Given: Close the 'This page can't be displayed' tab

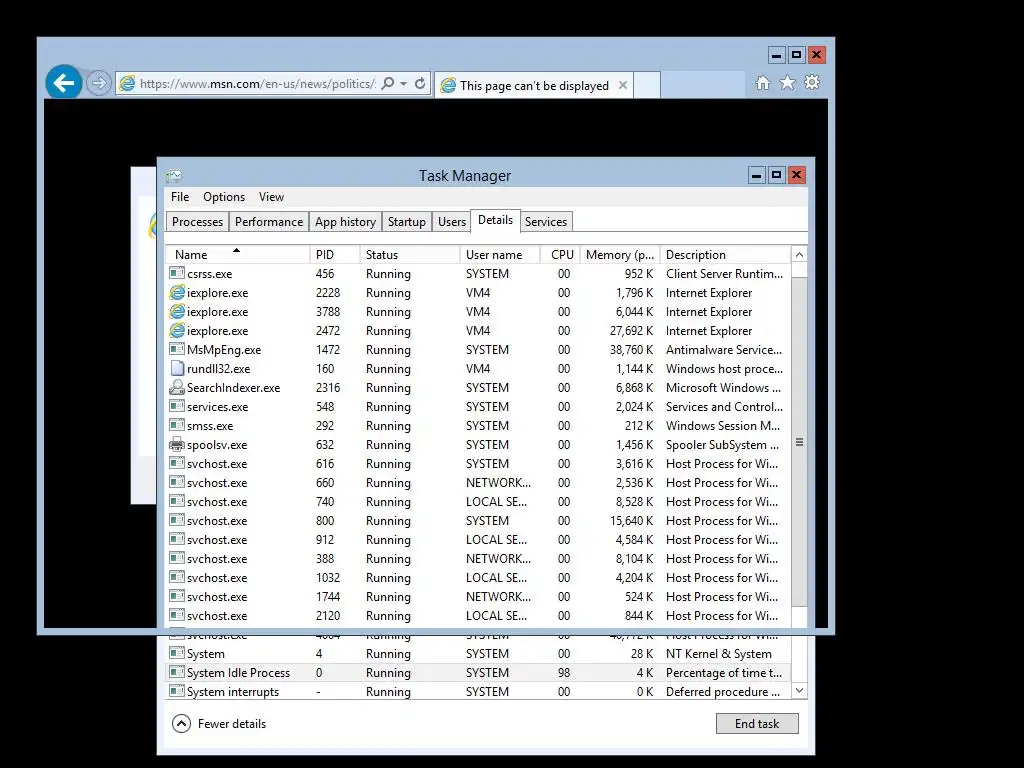Looking at the screenshot, I should pos(623,85).
